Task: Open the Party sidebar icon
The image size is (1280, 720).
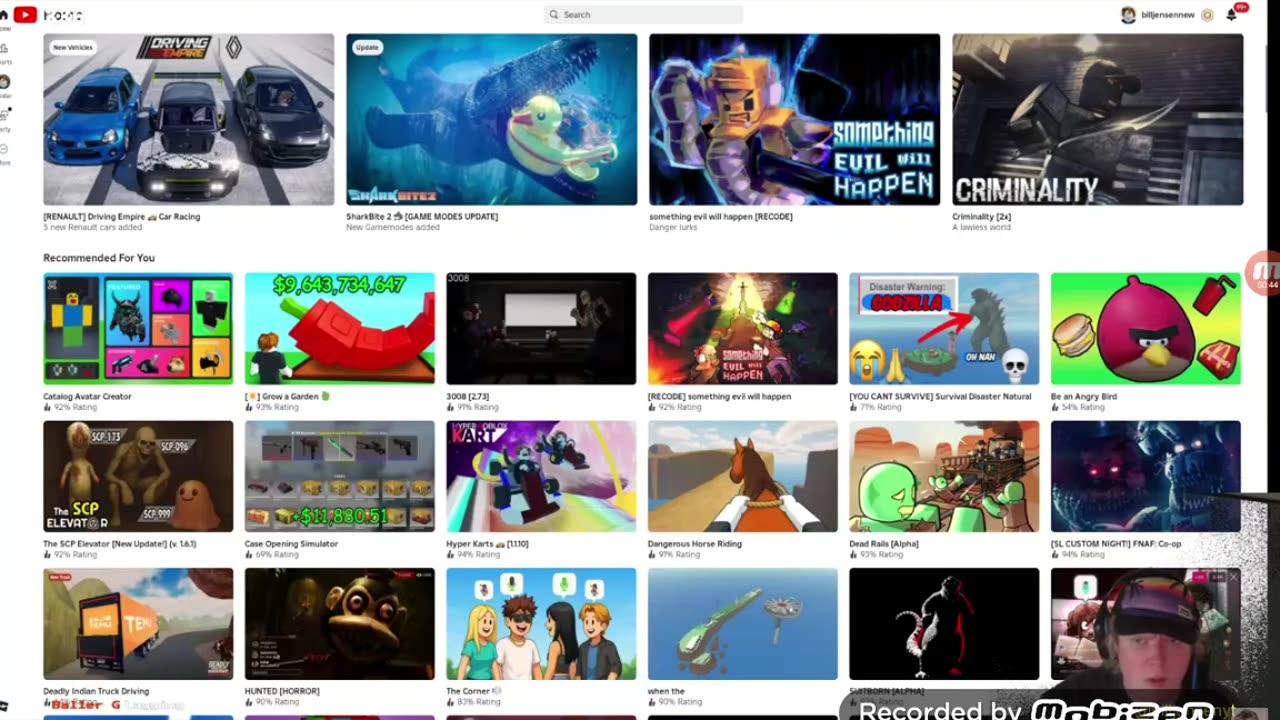Action: [x=5, y=116]
